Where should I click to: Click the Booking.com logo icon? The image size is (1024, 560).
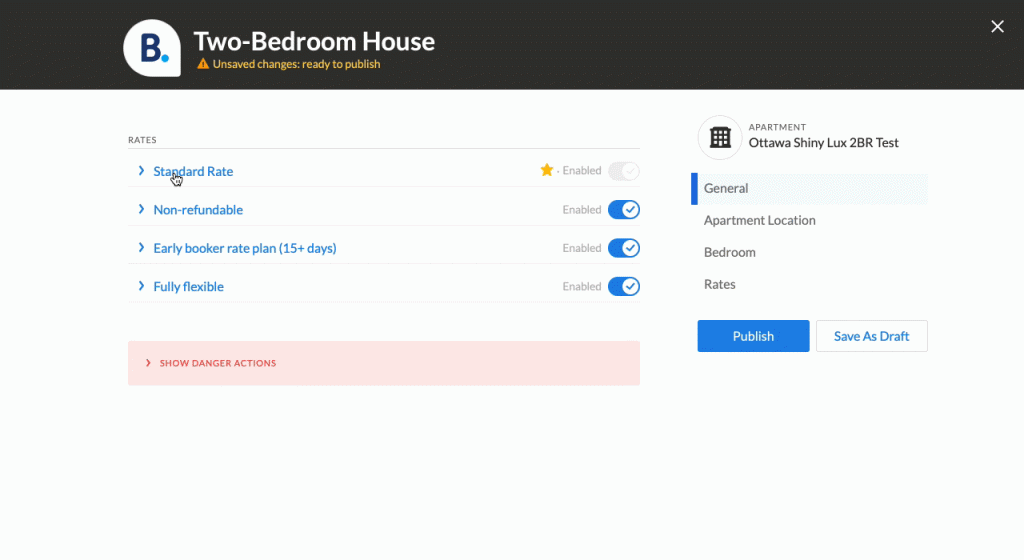tap(152, 48)
